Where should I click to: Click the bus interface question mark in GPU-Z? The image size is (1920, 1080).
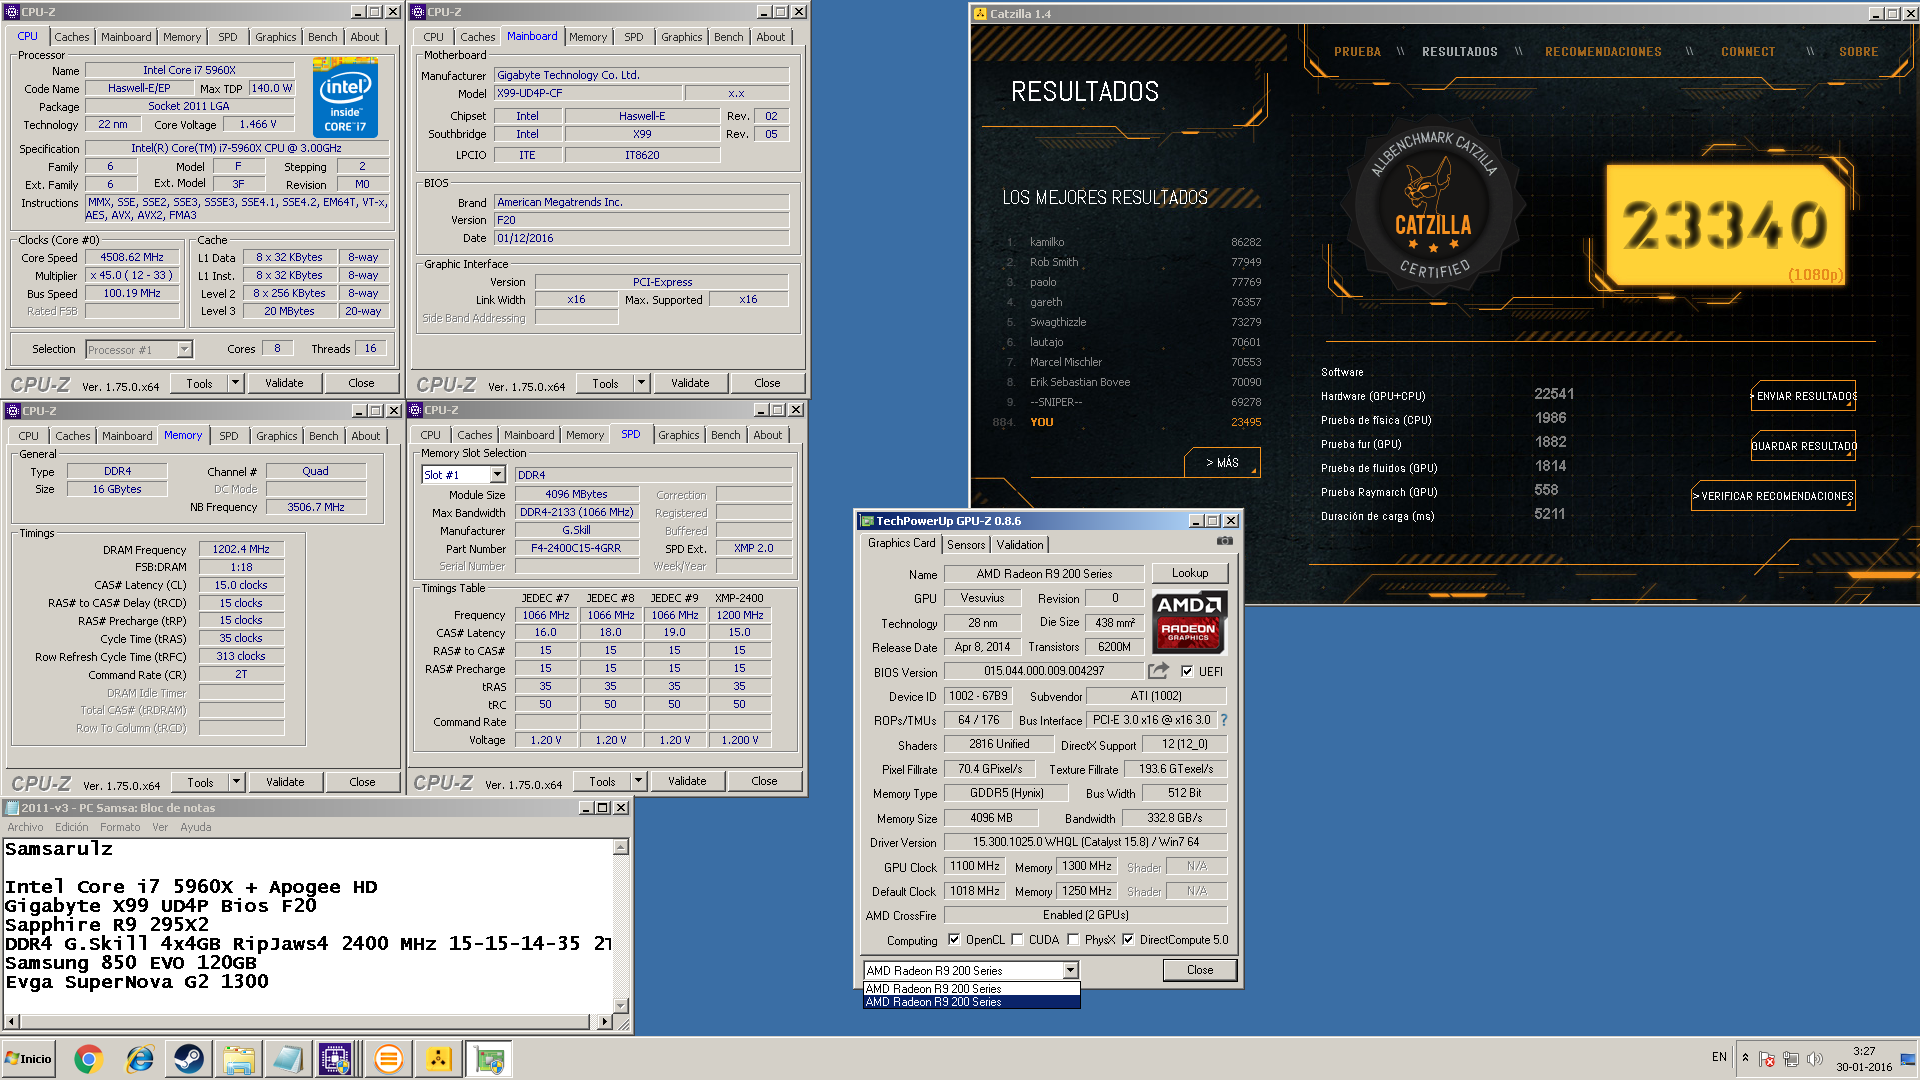coord(1223,720)
